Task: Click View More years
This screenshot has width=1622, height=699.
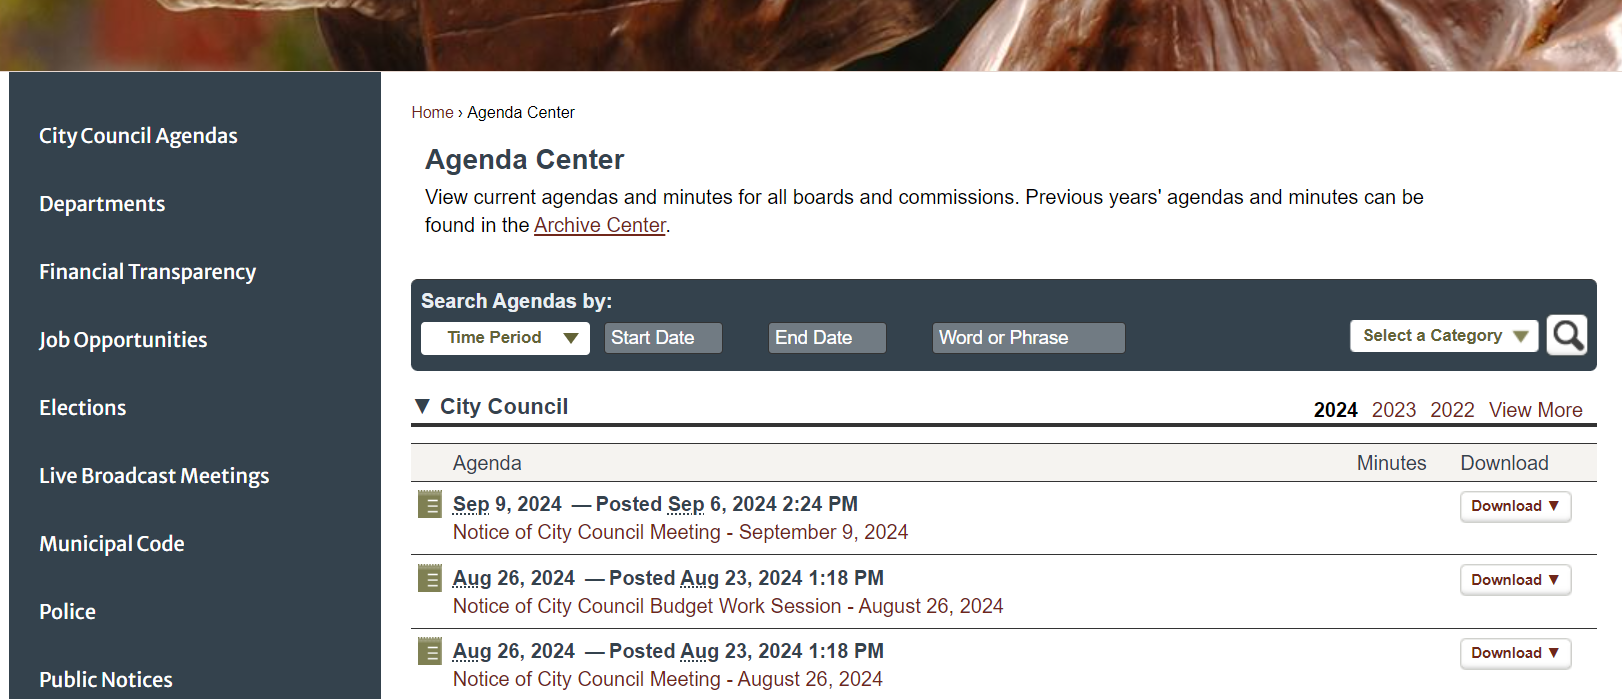Action: pyautogui.click(x=1535, y=409)
